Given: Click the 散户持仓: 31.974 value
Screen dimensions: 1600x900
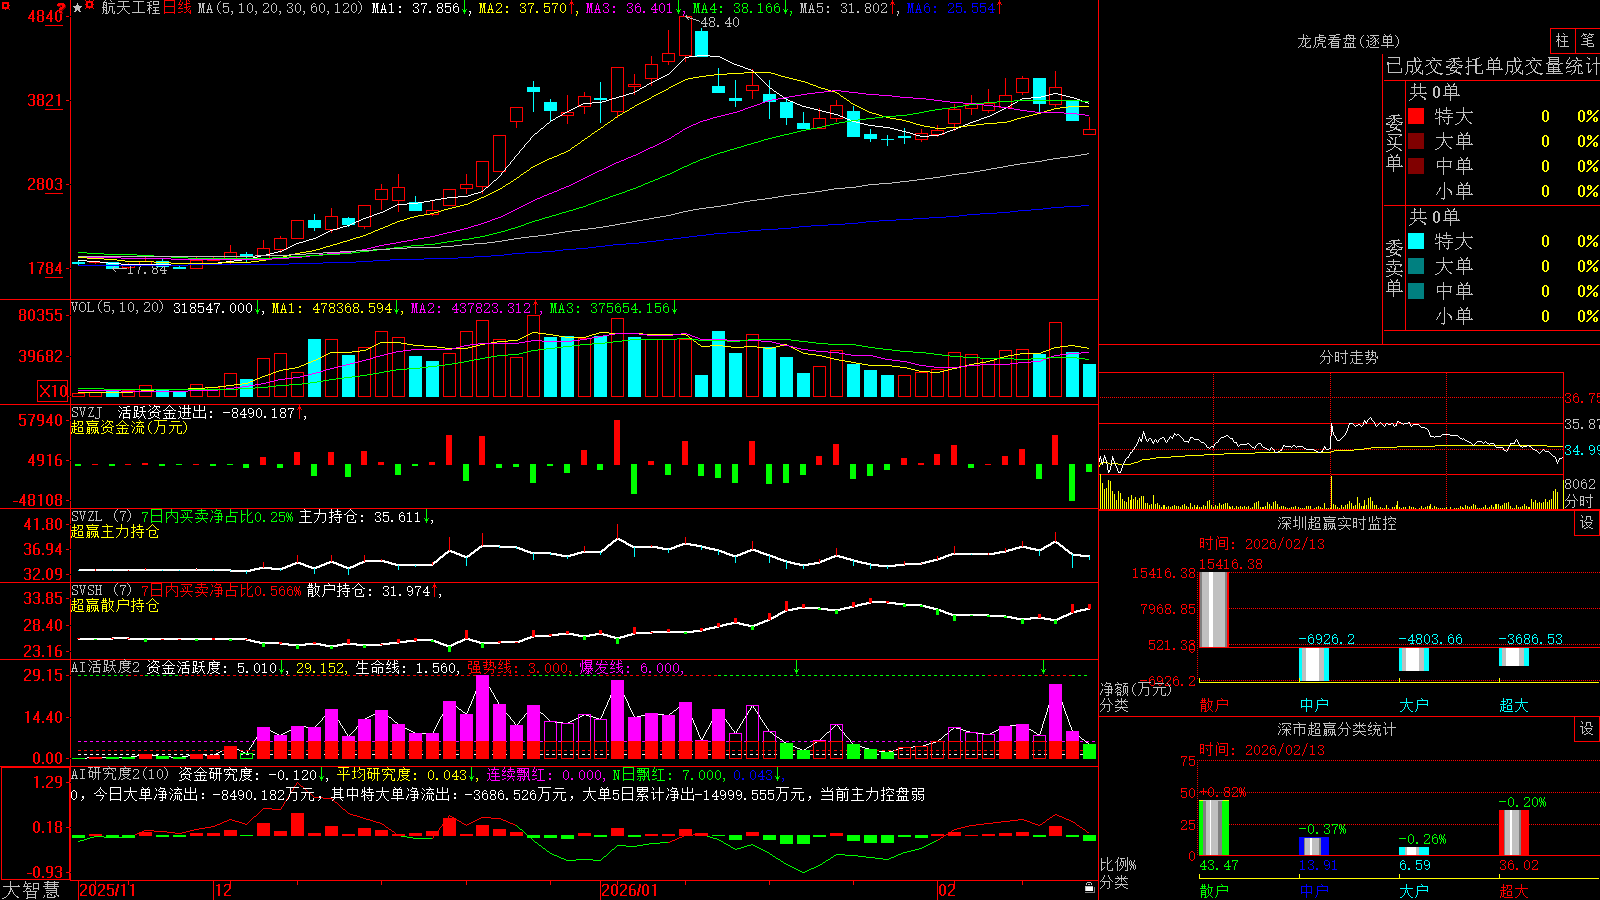Looking at the screenshot, I should [x=368, y=591].
